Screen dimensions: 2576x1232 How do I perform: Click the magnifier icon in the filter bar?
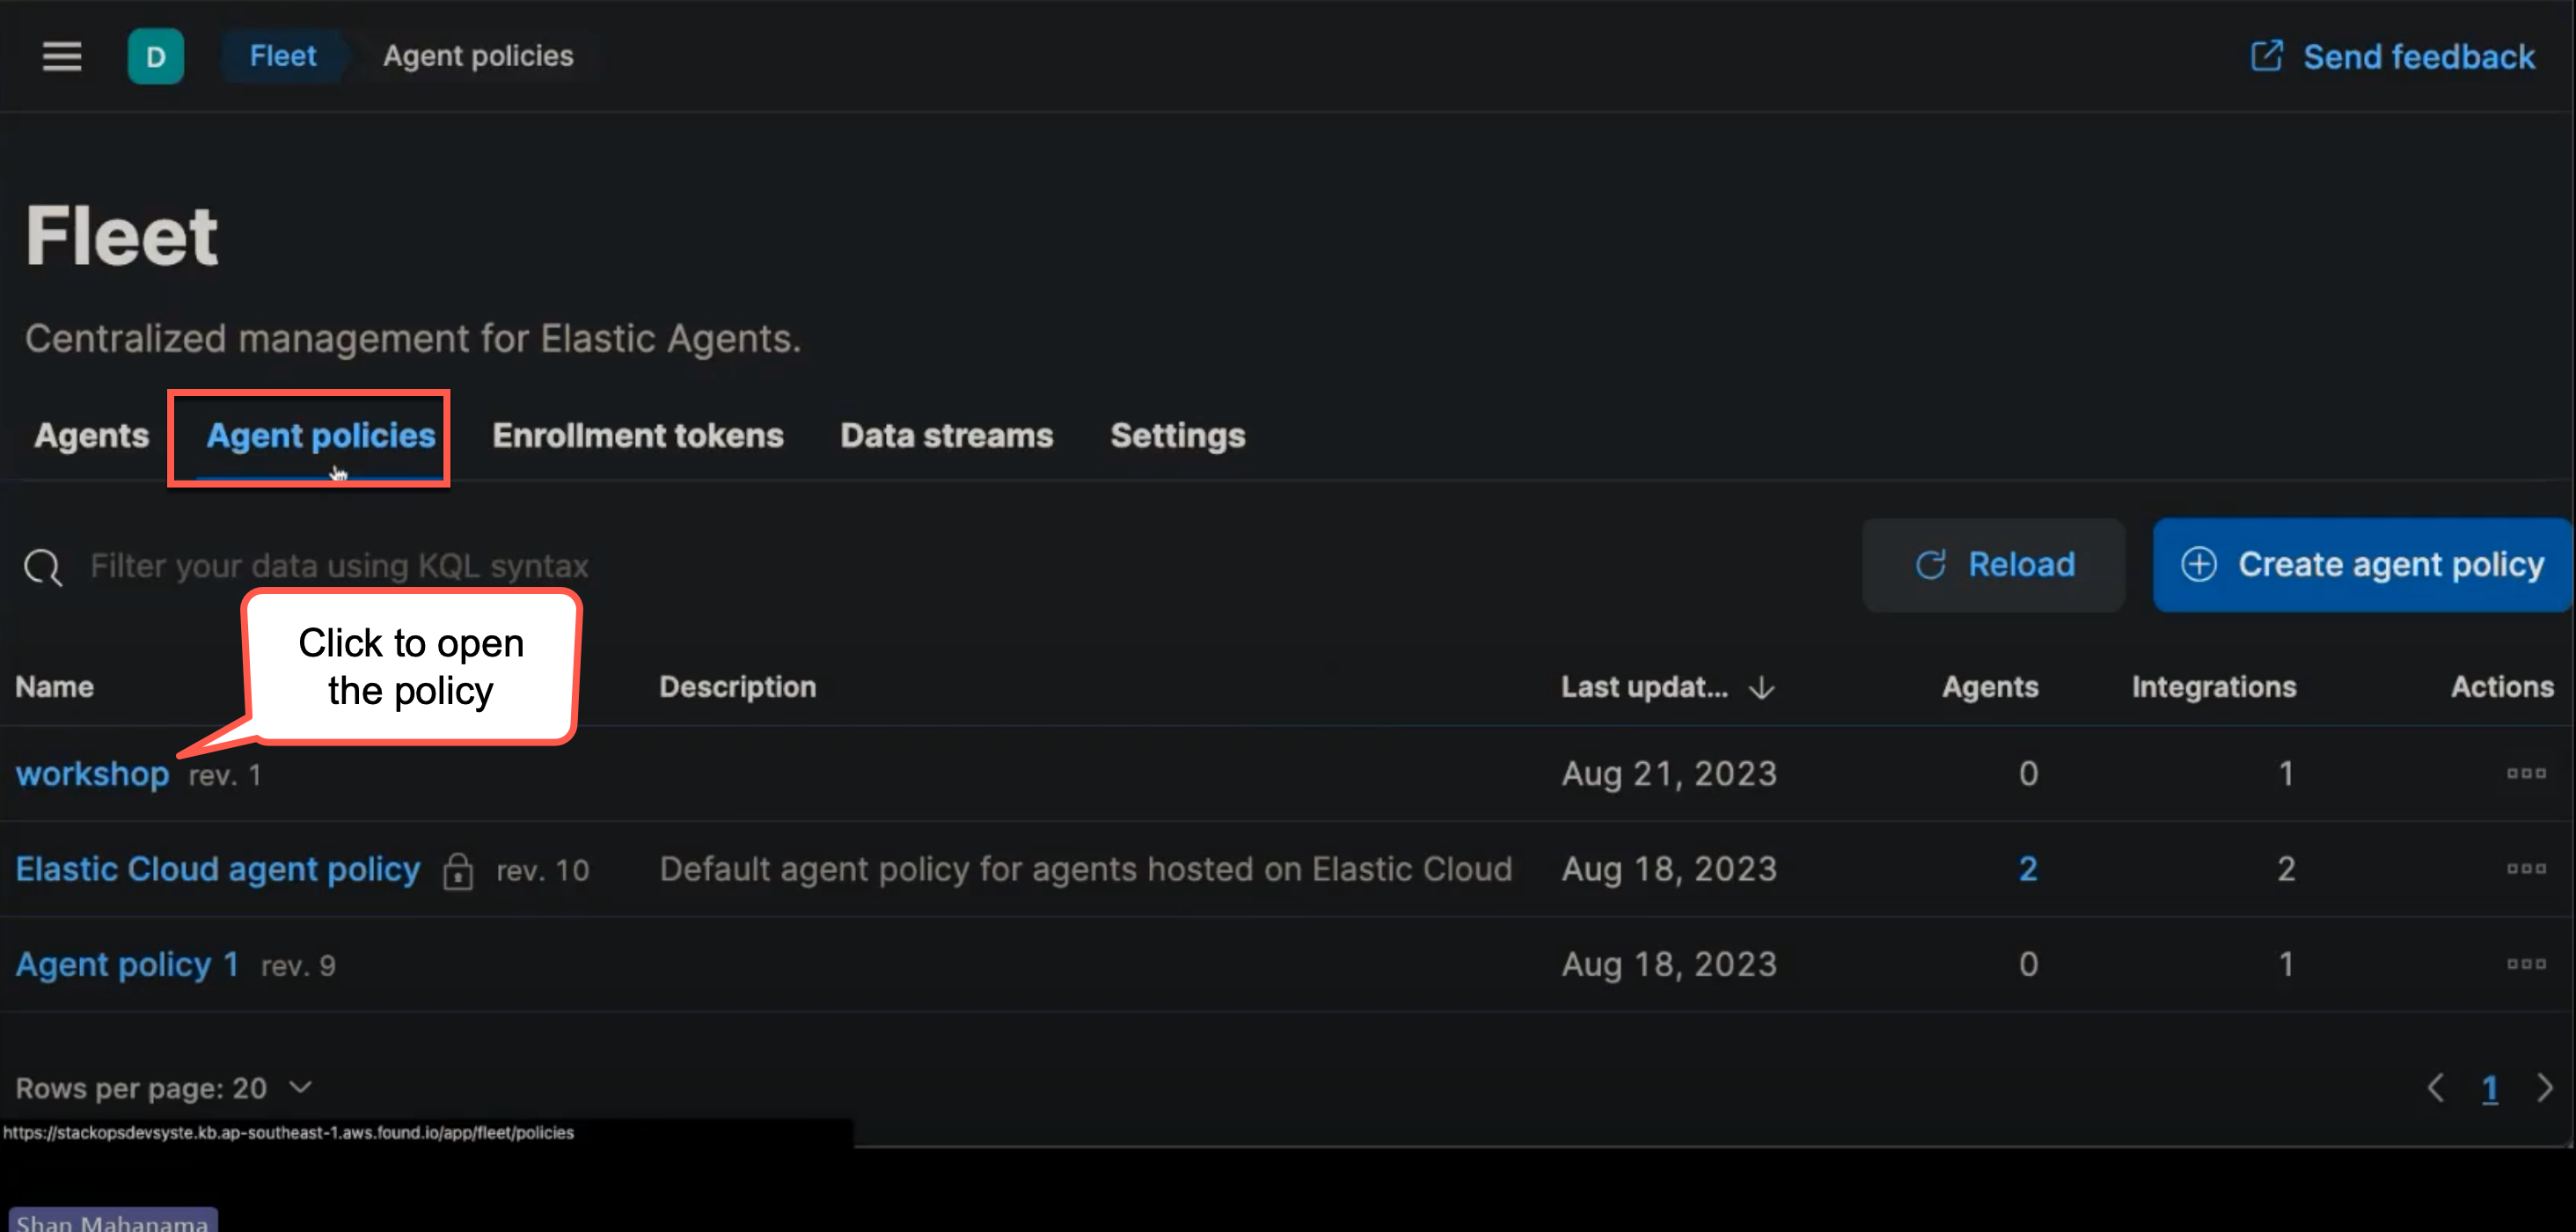41,566
